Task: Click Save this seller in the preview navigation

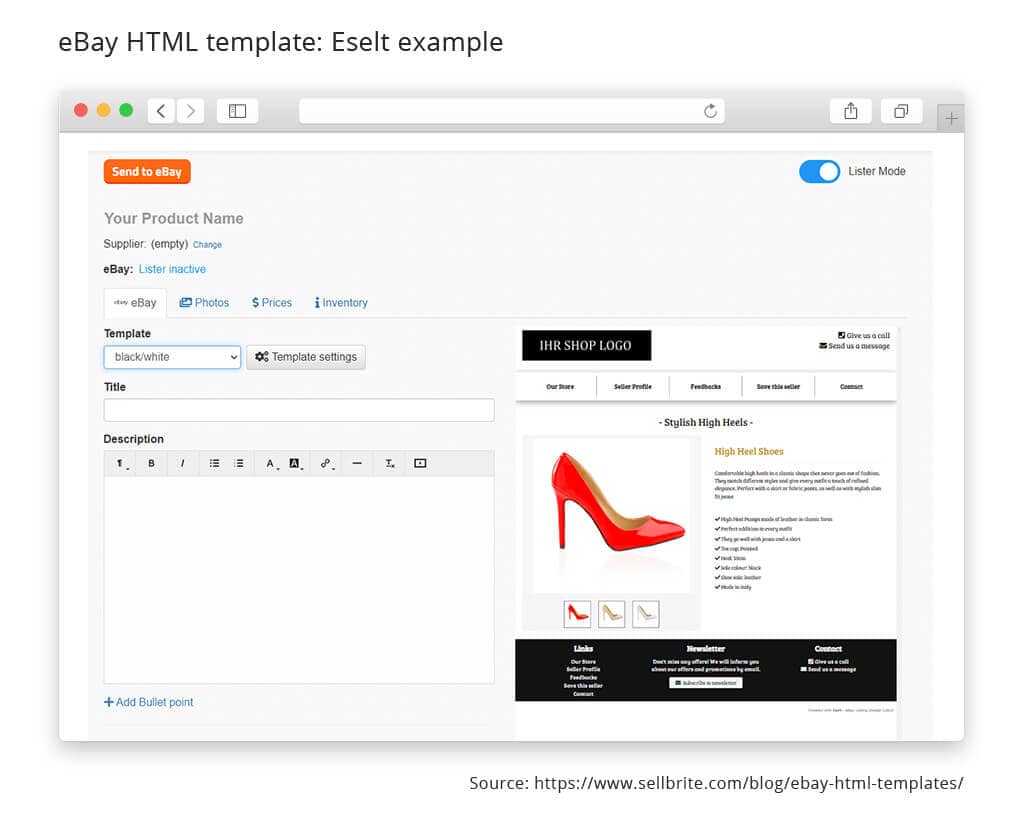Action: (778, 387)
